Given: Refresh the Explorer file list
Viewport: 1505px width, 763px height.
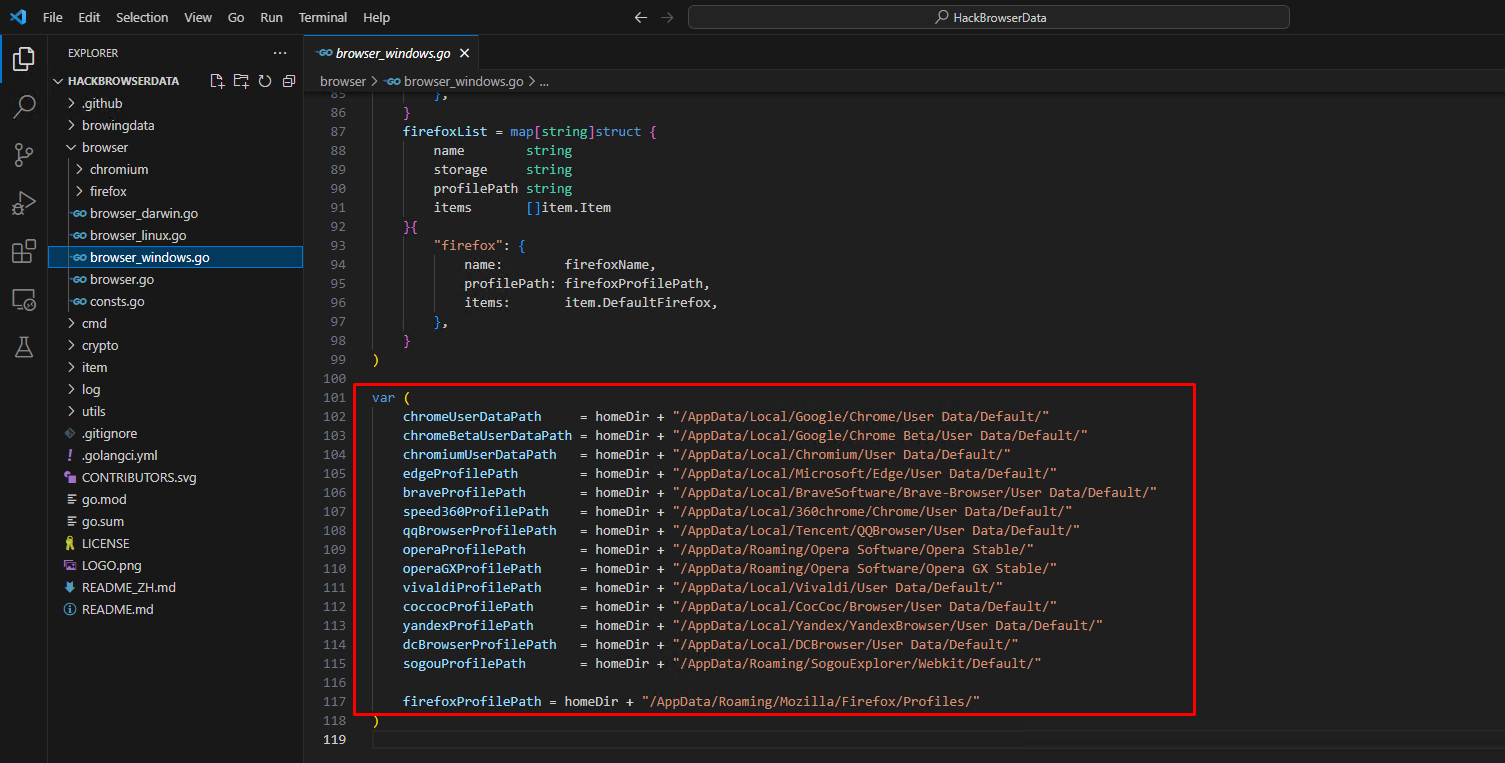Looking at the screenshot, I should [265, 81].
